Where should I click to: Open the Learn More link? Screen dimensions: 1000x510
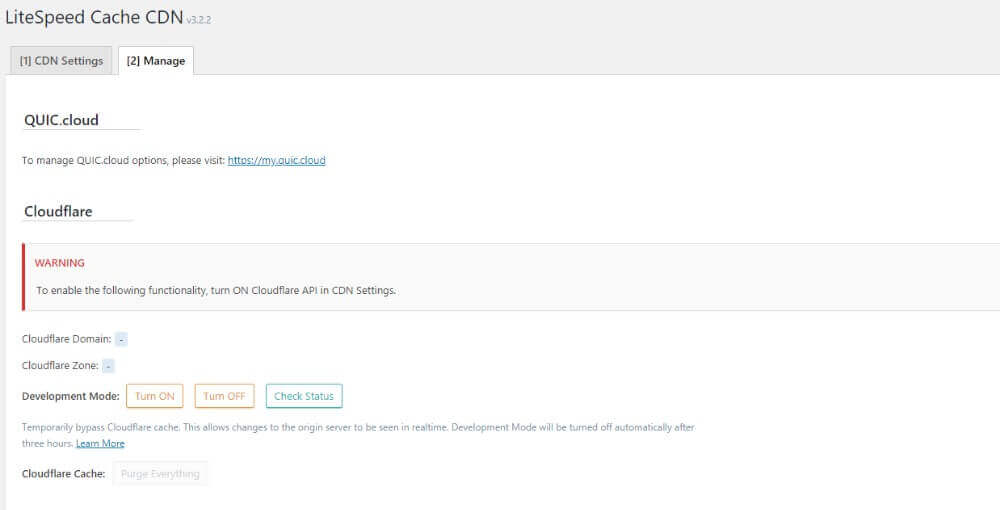(x=100, y=444)
